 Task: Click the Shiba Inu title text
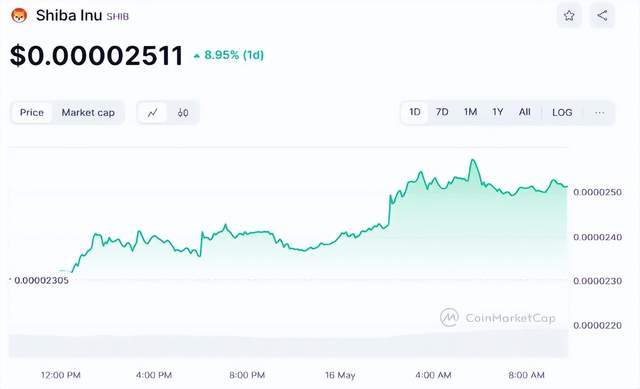[x=69, y=16]
